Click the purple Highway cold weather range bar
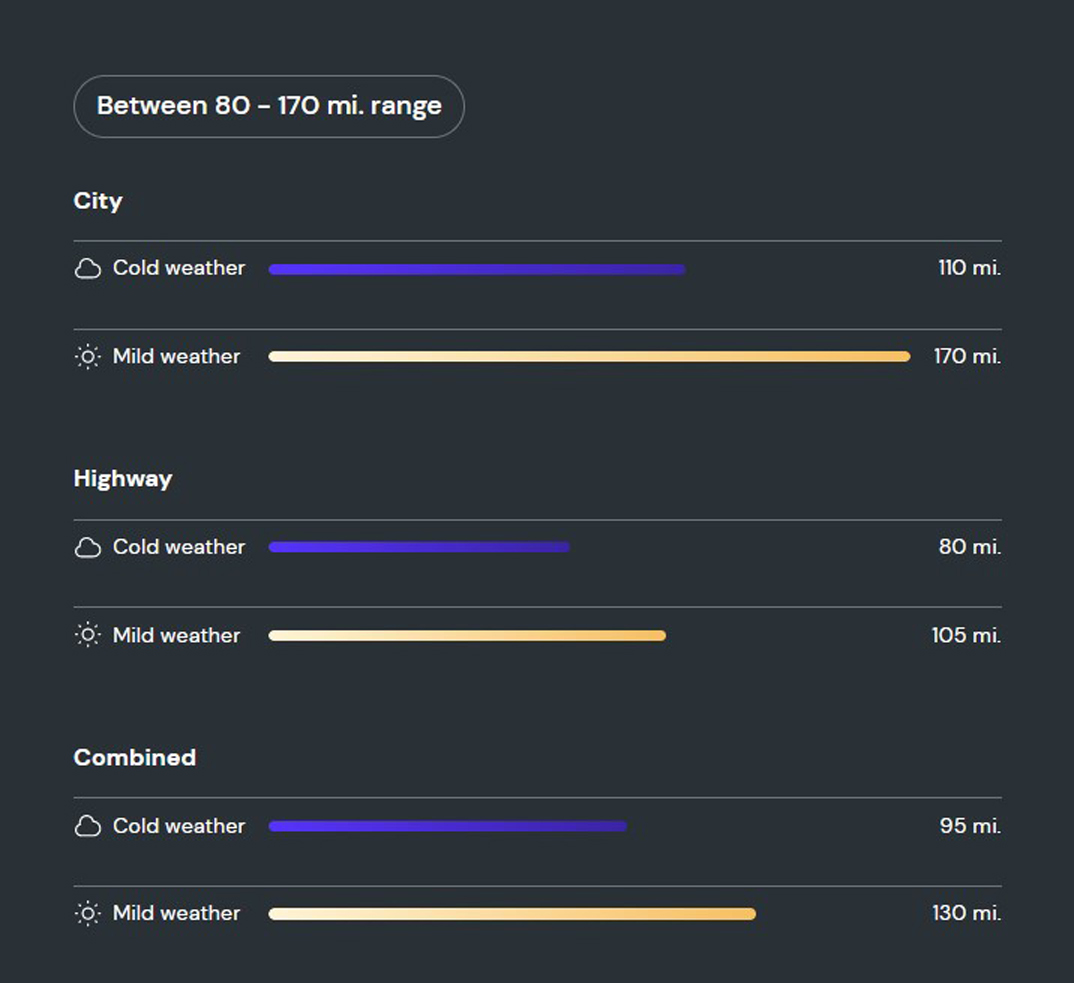 (419, 547)
